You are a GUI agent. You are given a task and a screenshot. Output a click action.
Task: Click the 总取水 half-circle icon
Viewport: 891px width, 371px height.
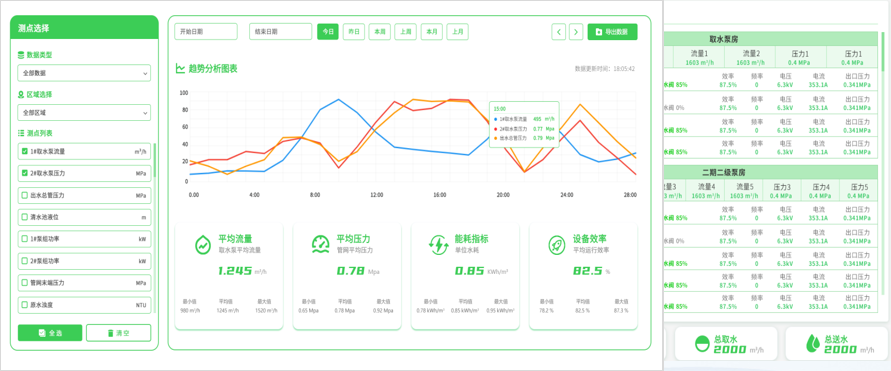tap(702, 343)
